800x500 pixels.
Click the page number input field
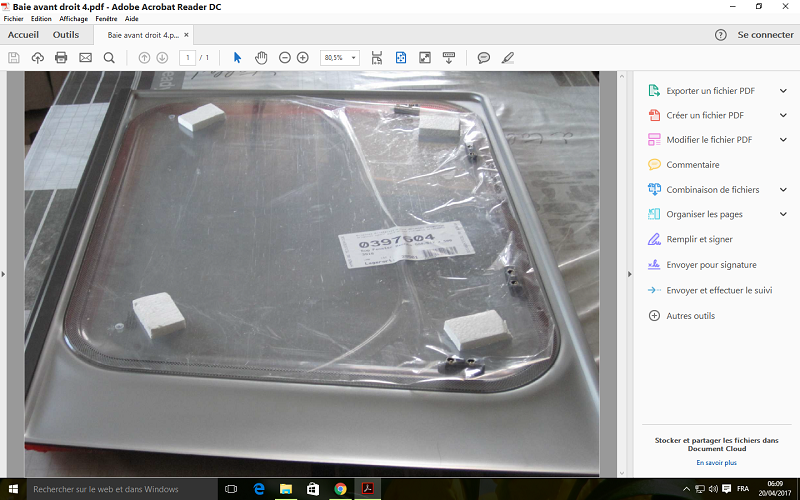pos(187,58)
